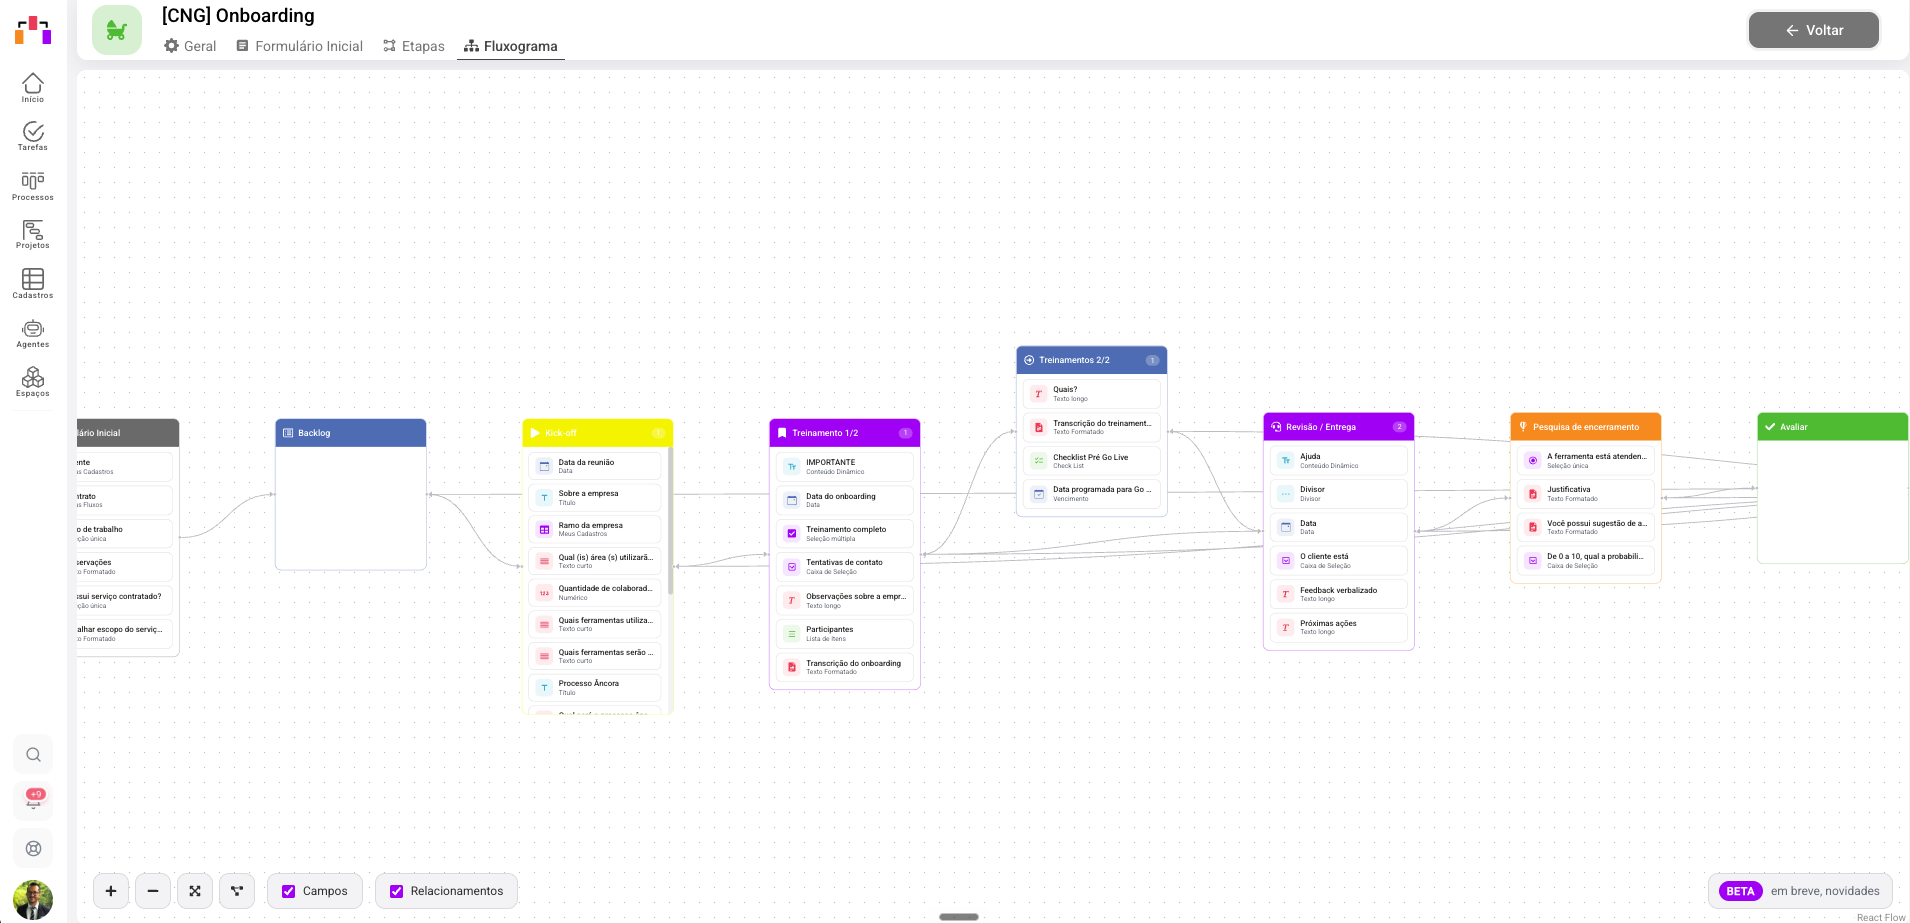Open the Espaços cubes icon
Screen dimensions: 1910x923
coord(33,382)
